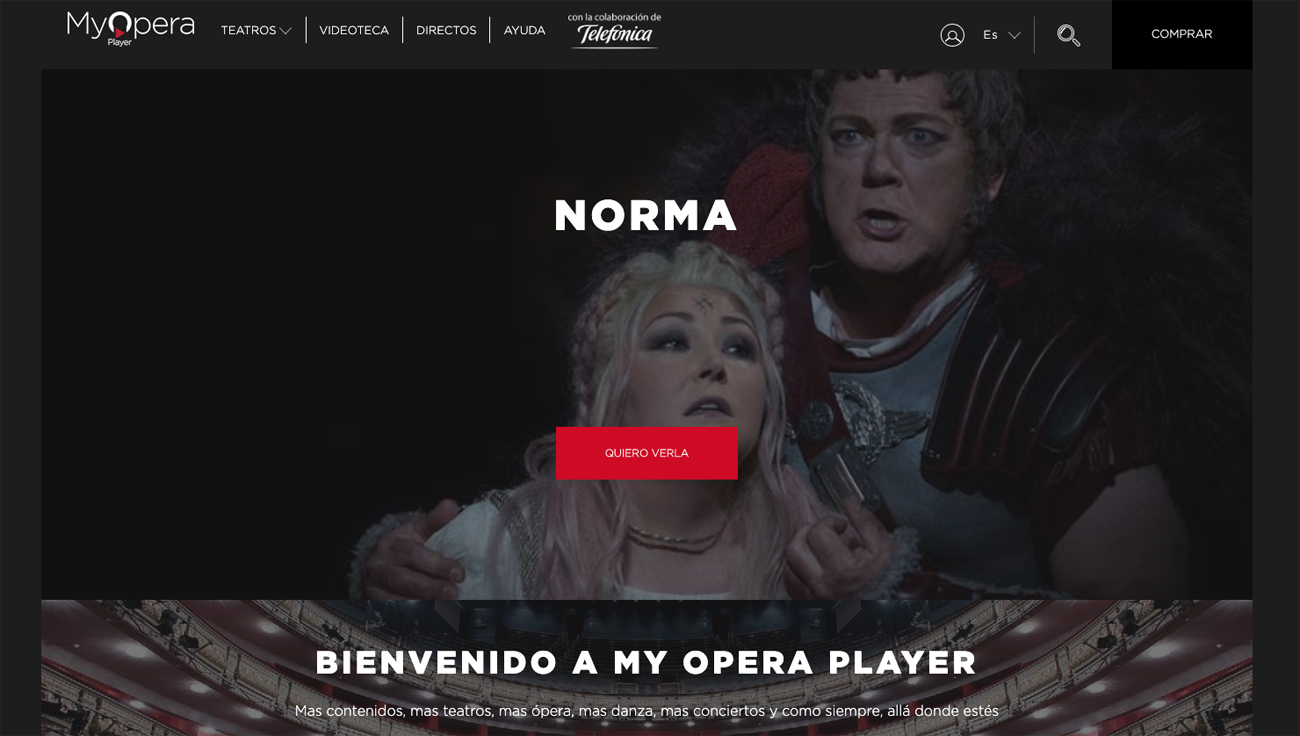
Task: Click the 'Mas contenidos, mas teatros' subtitle text
Action: pos(646,711)
